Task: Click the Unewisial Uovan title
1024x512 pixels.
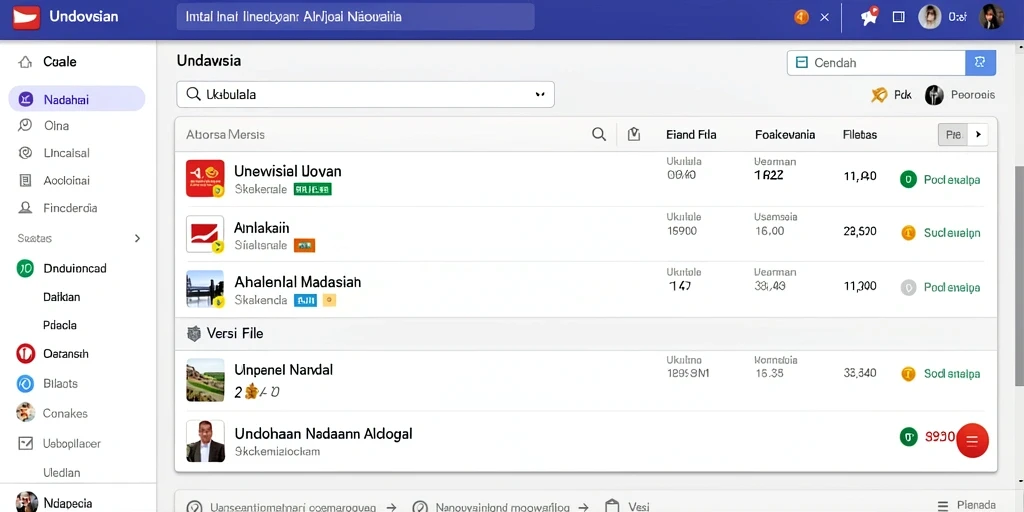Action: point(287,172)
